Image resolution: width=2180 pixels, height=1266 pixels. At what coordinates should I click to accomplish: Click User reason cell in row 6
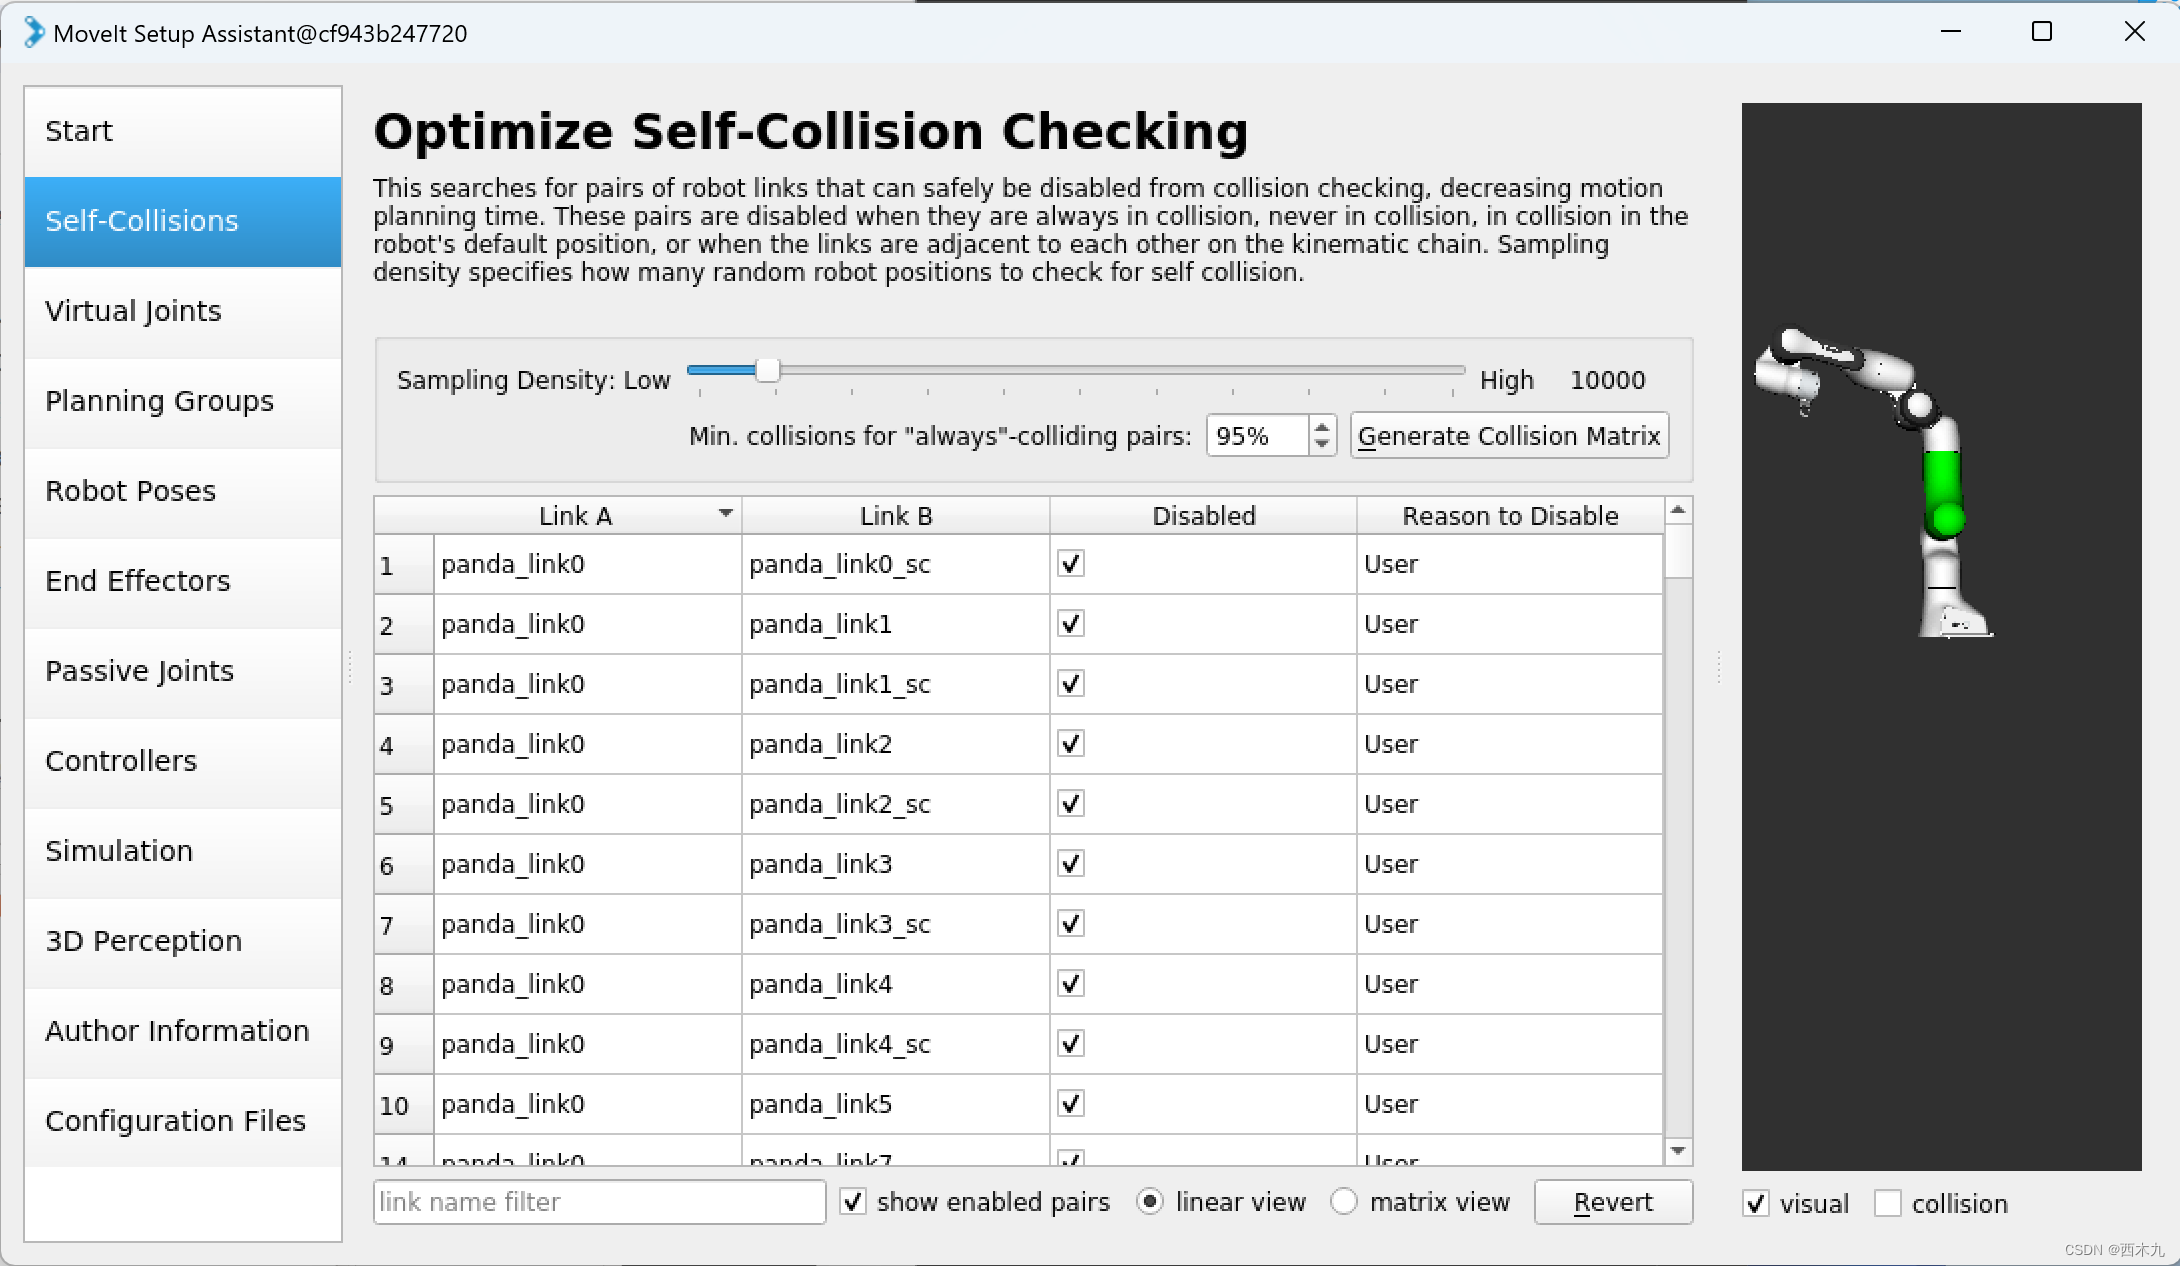[1510, 864]
